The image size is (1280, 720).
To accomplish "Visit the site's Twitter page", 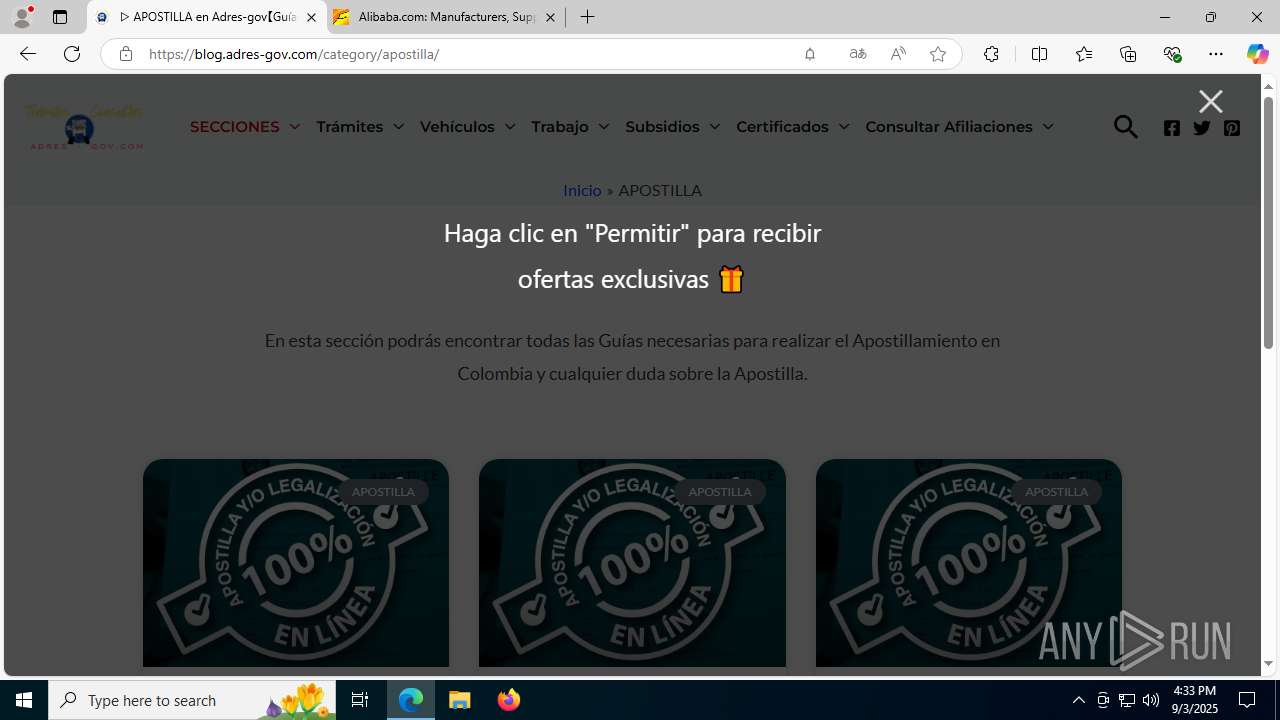I will (x=1202, y=128).
